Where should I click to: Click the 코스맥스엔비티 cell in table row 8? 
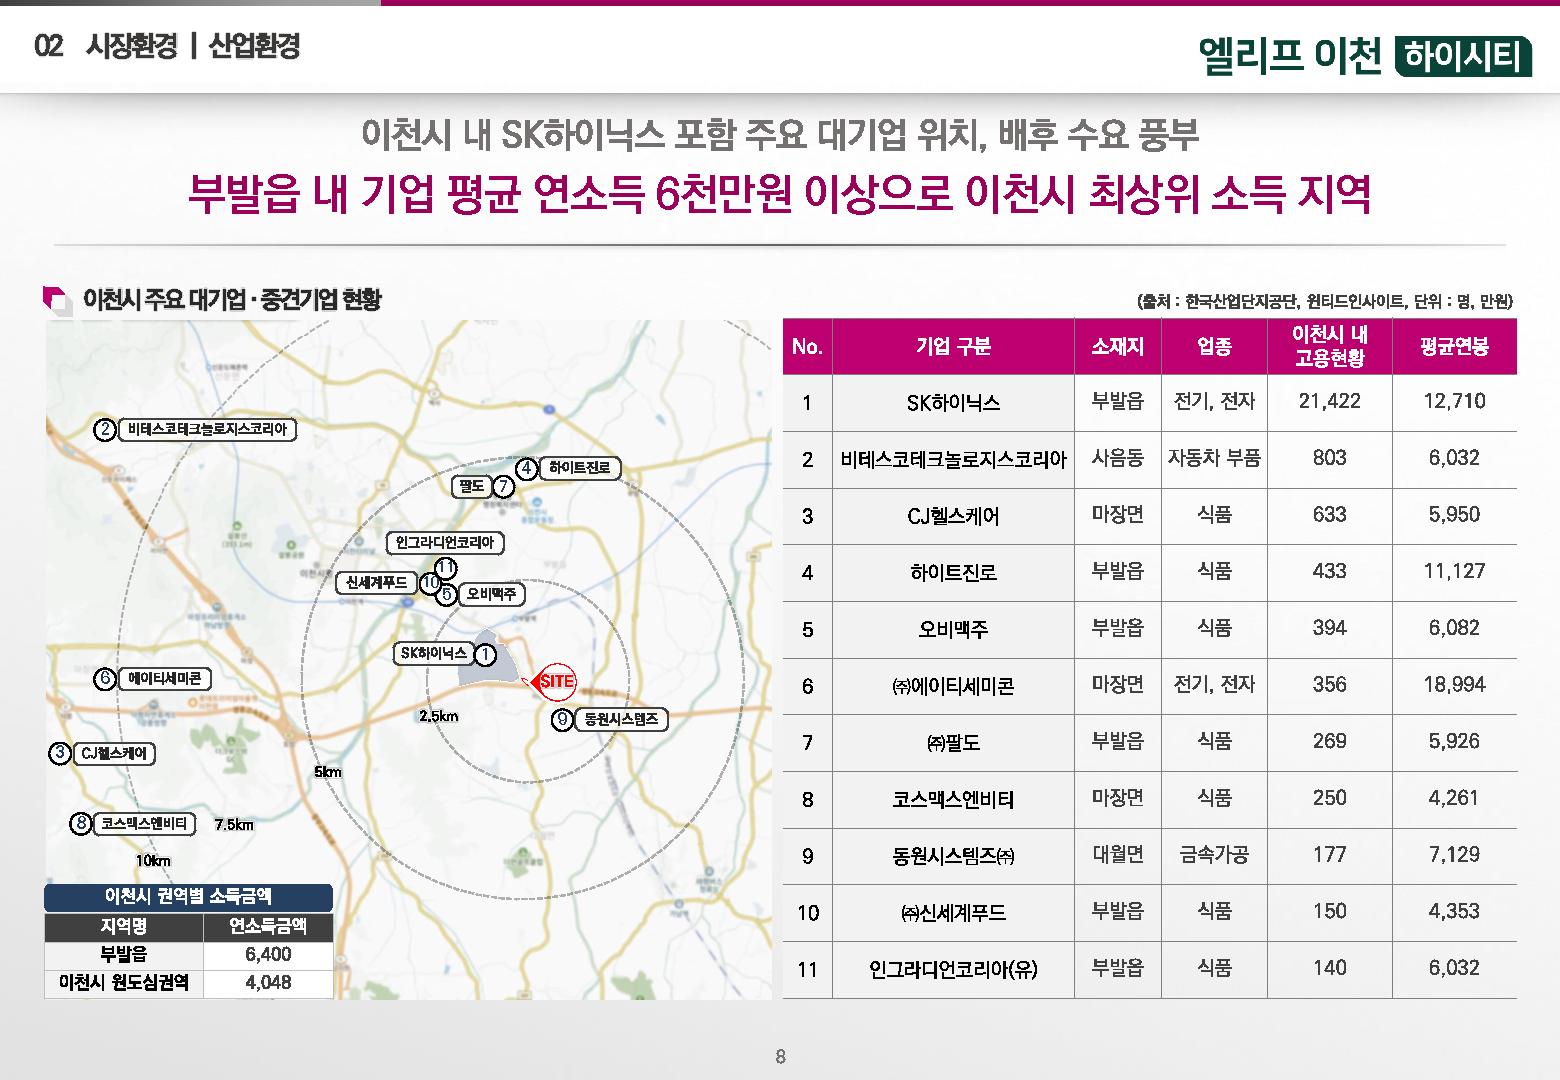click(953, 800)
